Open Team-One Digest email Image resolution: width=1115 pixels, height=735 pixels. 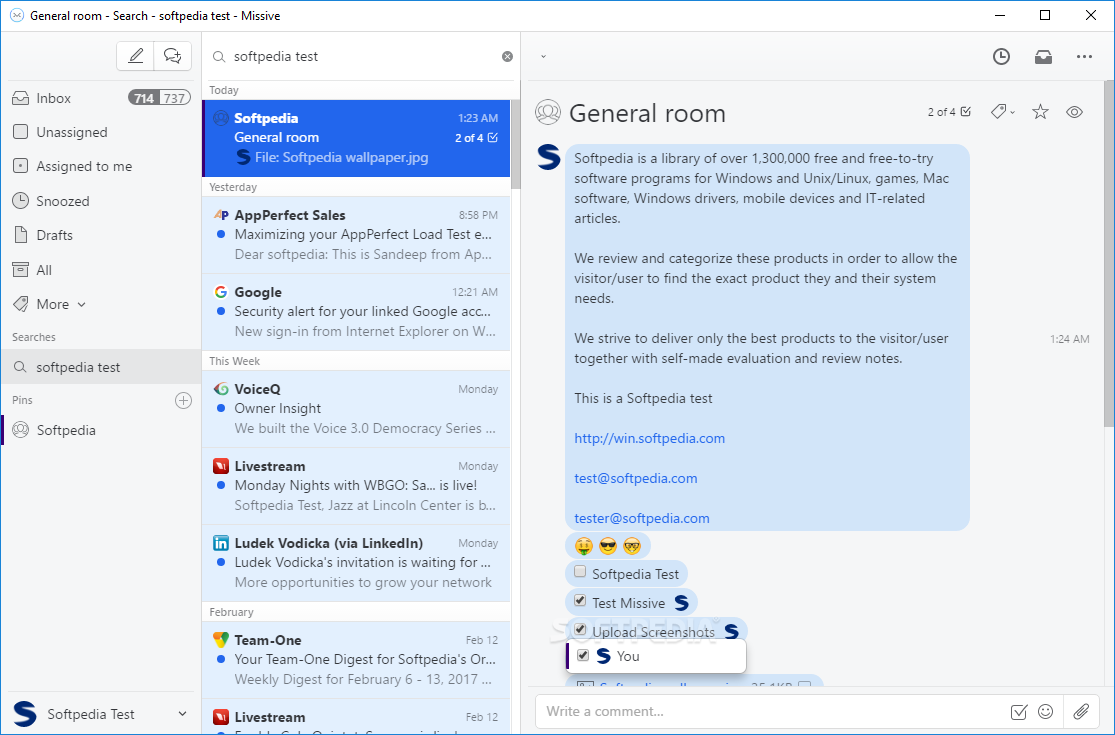coord(356,660)
